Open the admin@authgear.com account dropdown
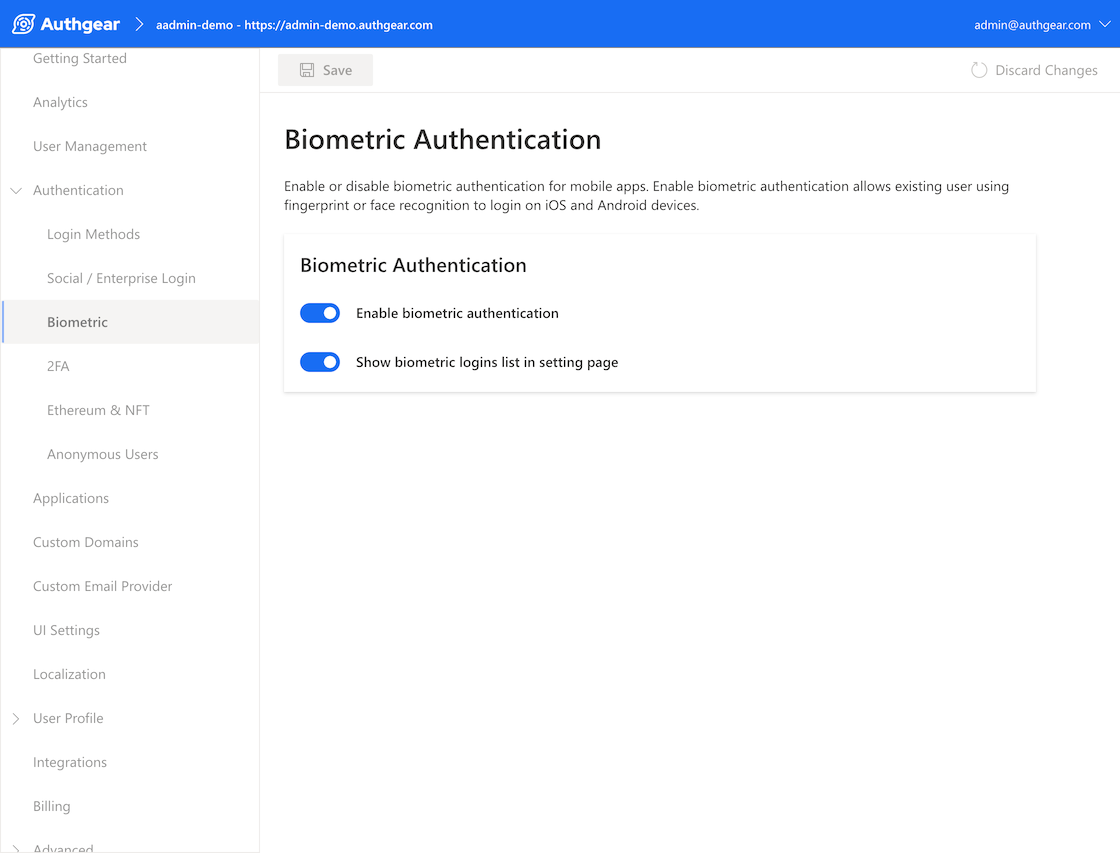 1041,25
